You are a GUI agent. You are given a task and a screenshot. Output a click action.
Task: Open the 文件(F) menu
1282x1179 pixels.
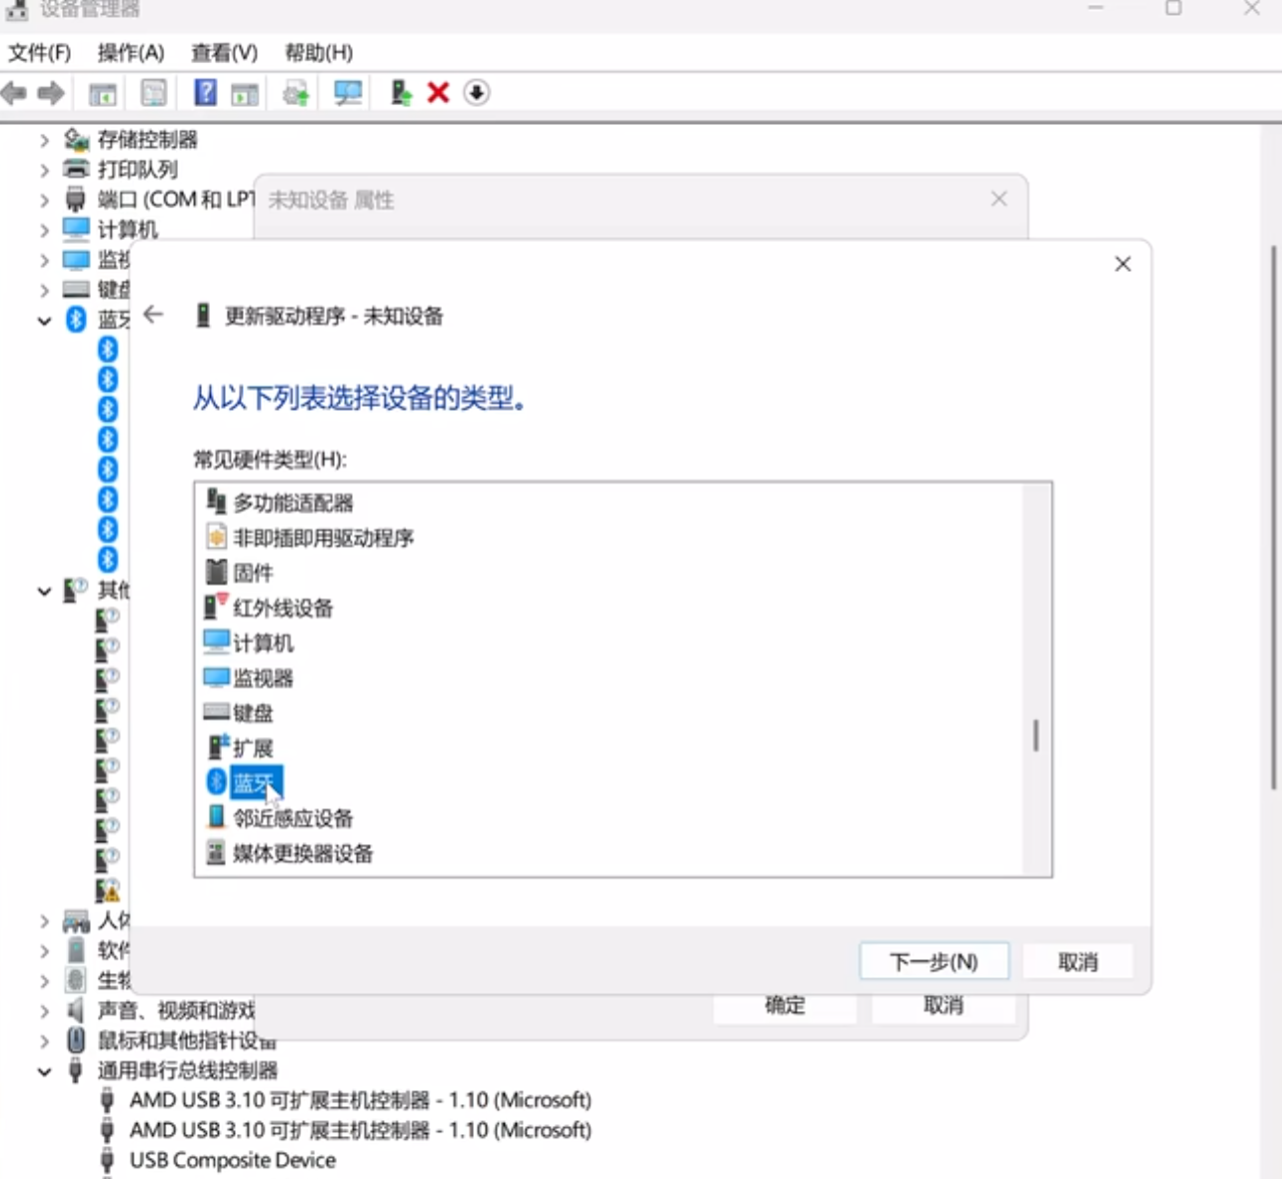tap(40, 52)
